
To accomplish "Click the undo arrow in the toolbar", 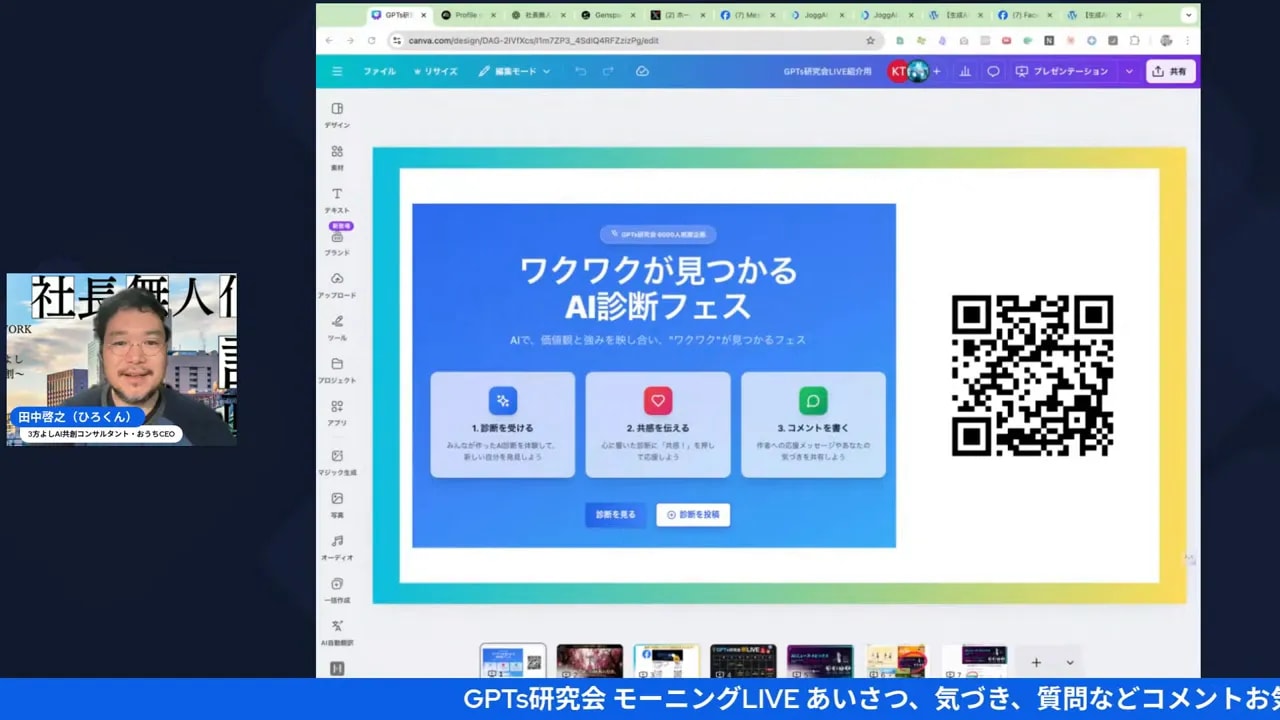I will (580, 71).
